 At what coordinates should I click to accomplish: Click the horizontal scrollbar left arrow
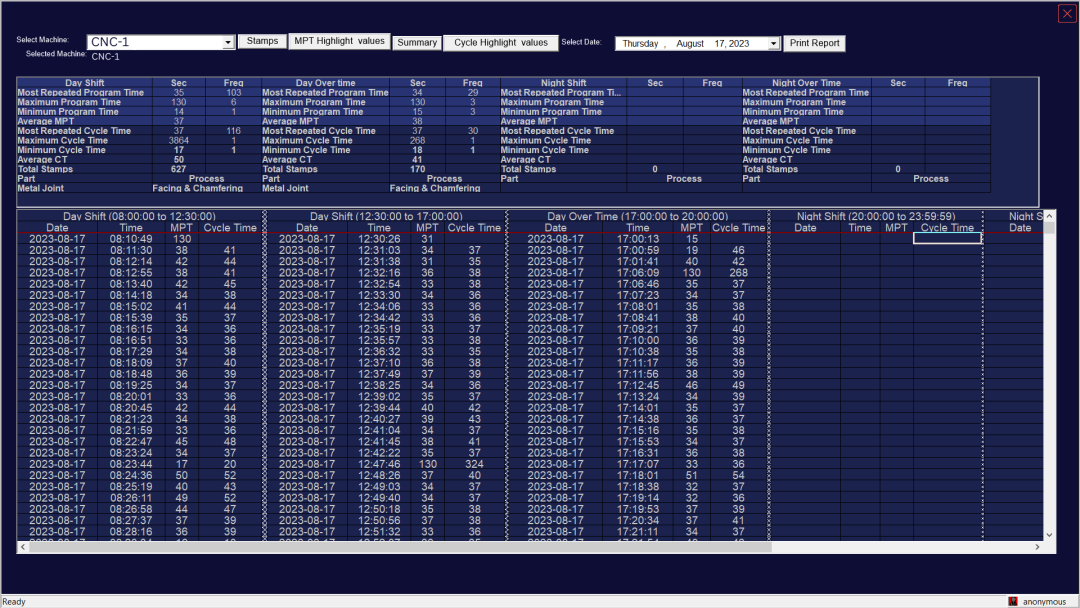coord(23,547)
